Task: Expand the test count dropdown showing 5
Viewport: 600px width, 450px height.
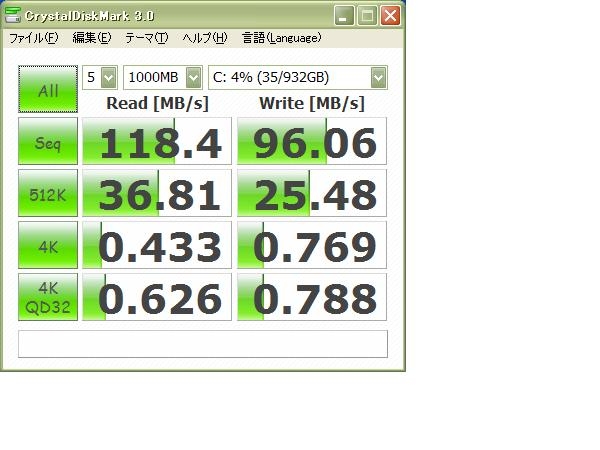Action: [x=109, y=78]
